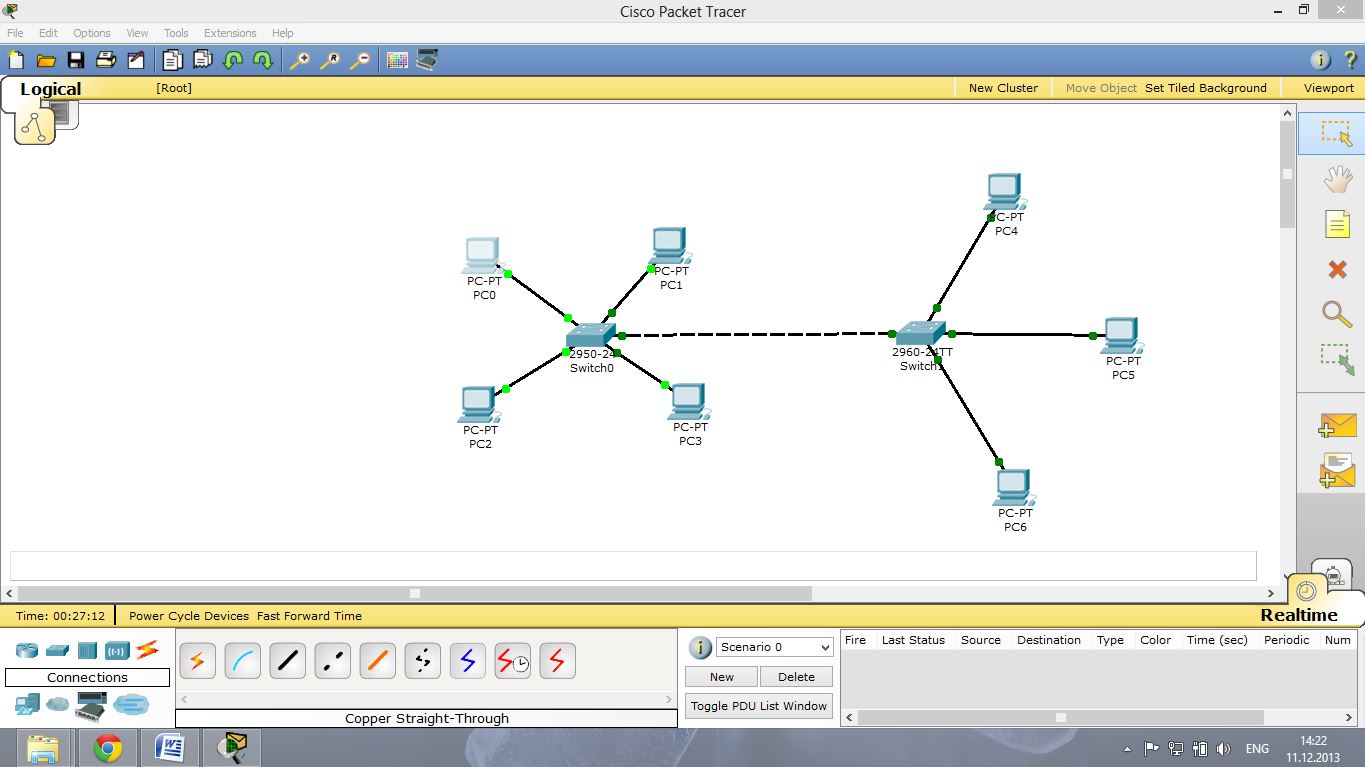Choose automatic connection type

coord(197,661)
